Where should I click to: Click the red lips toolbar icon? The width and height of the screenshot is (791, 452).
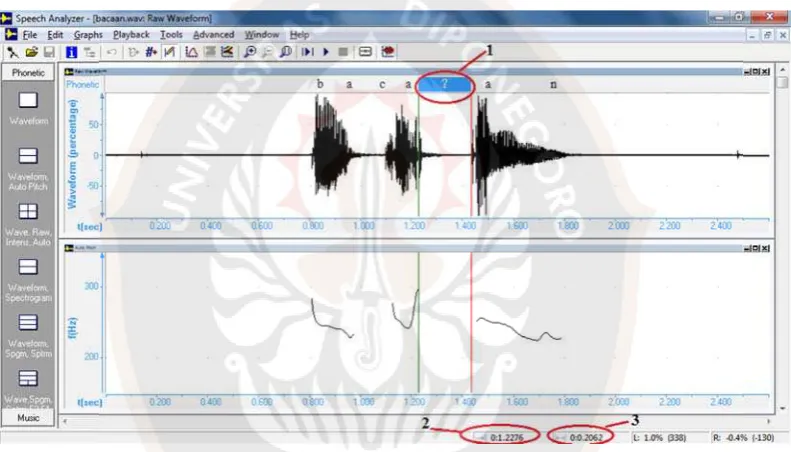click(387, 52)
